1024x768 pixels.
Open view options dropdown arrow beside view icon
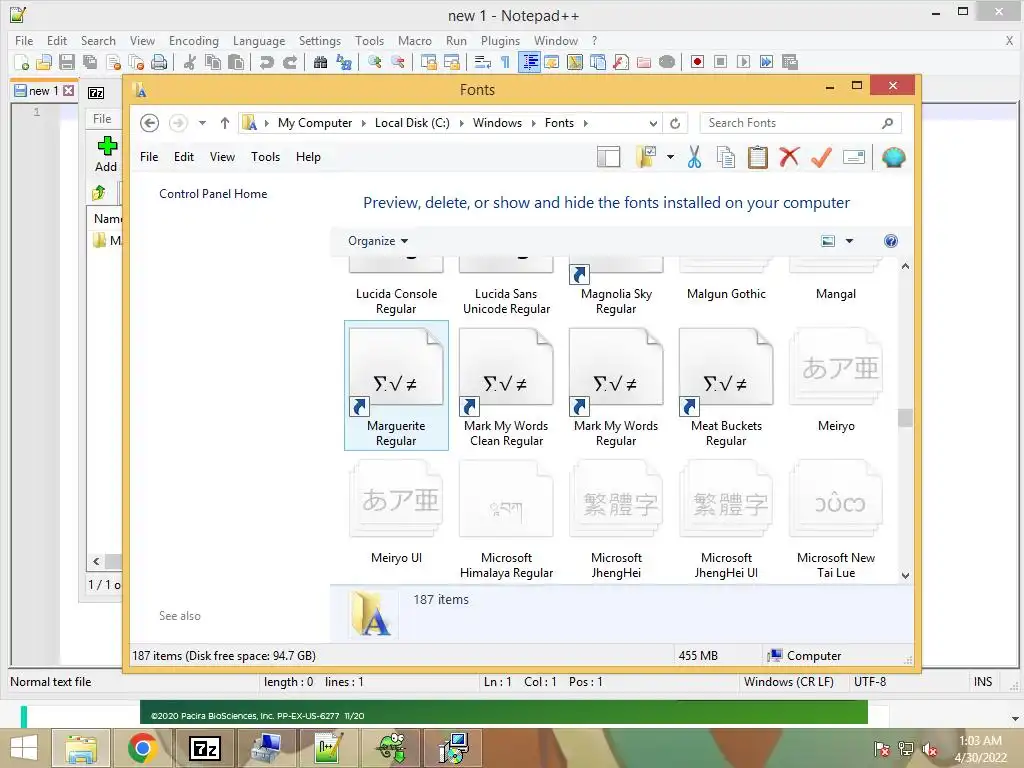850,241
